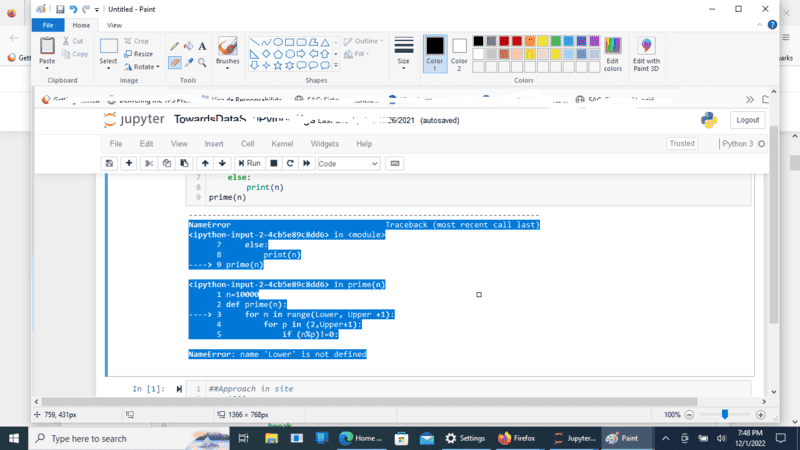The image size is (800, 450).
Task: Click the Firefox taskbar button
Action: 518,438
